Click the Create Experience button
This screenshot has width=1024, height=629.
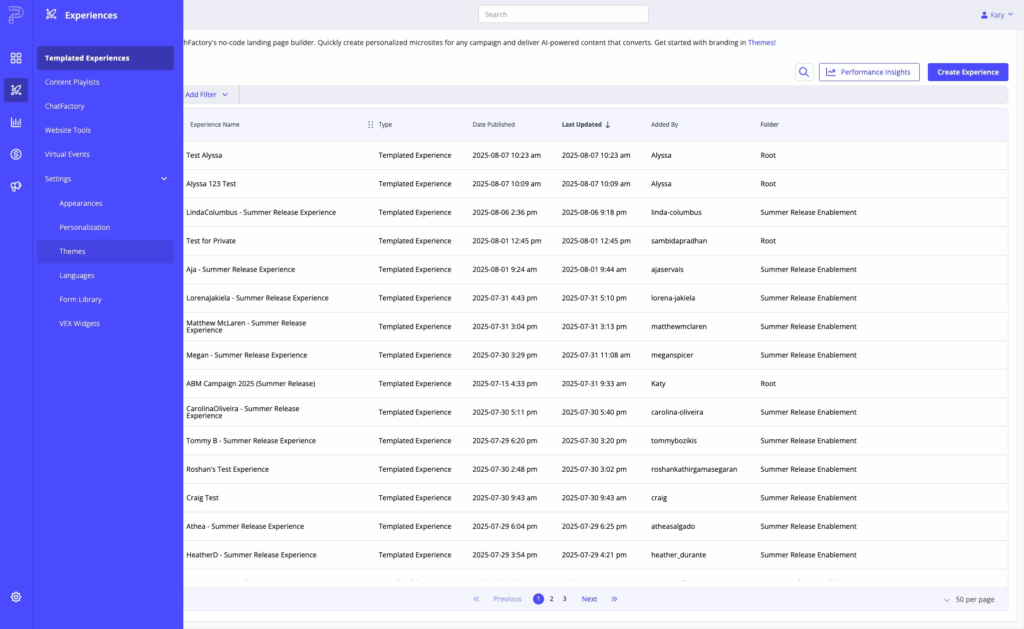point(968,72)
